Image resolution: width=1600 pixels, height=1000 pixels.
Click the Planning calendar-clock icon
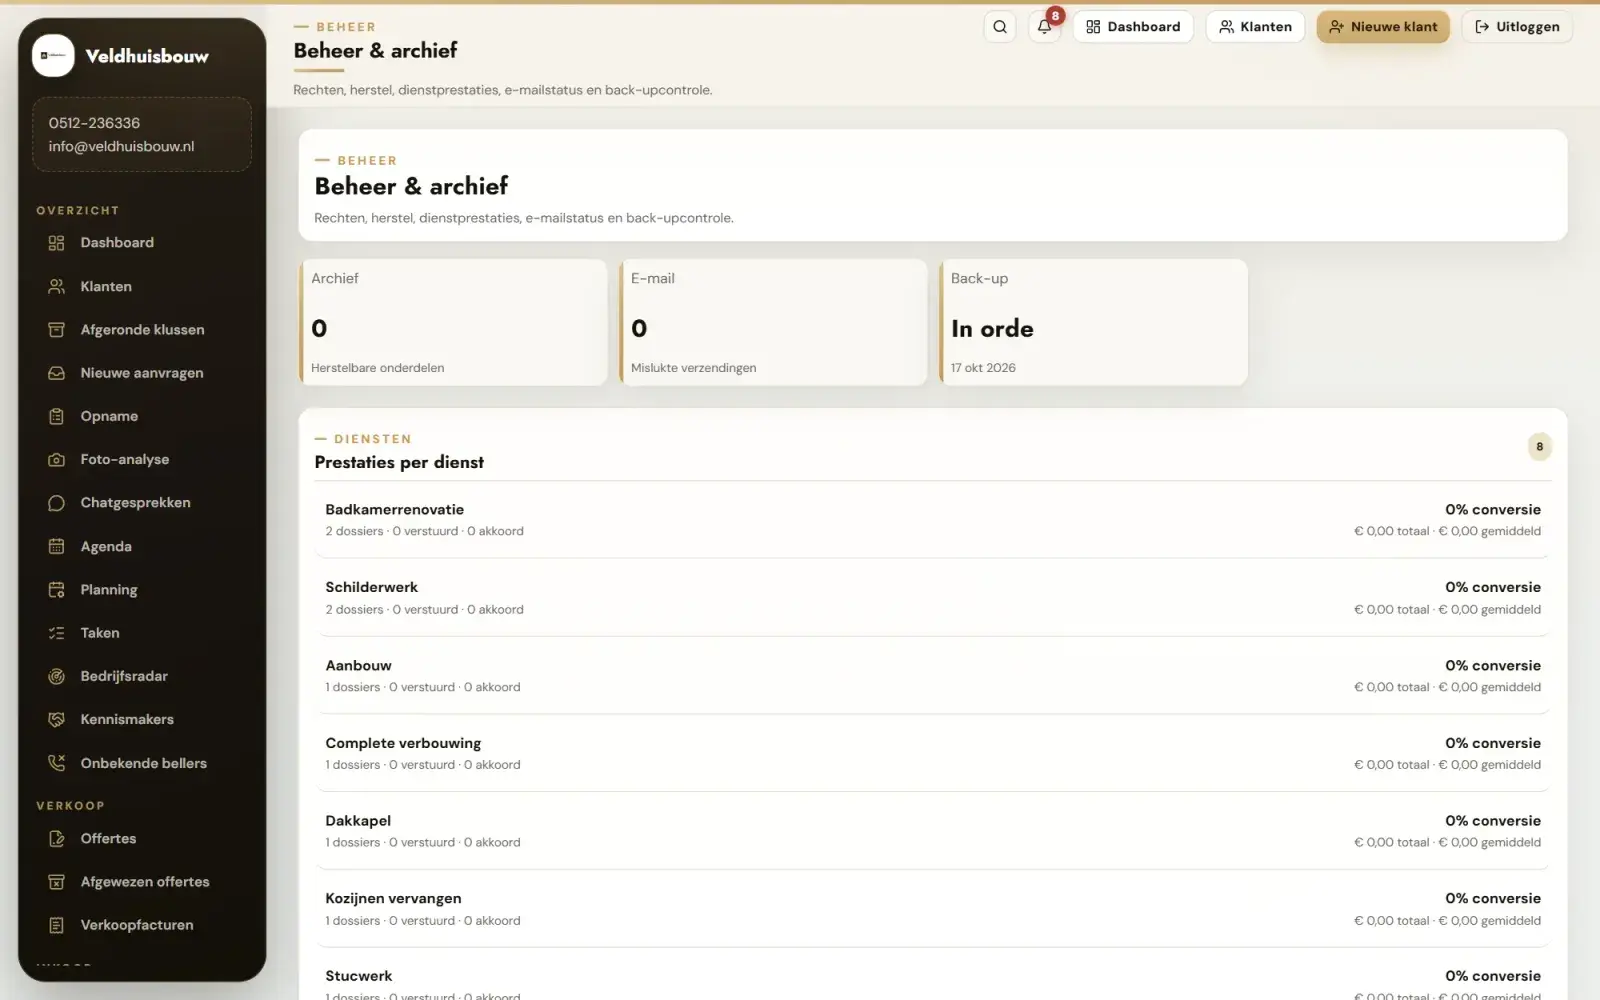point(56,590)
